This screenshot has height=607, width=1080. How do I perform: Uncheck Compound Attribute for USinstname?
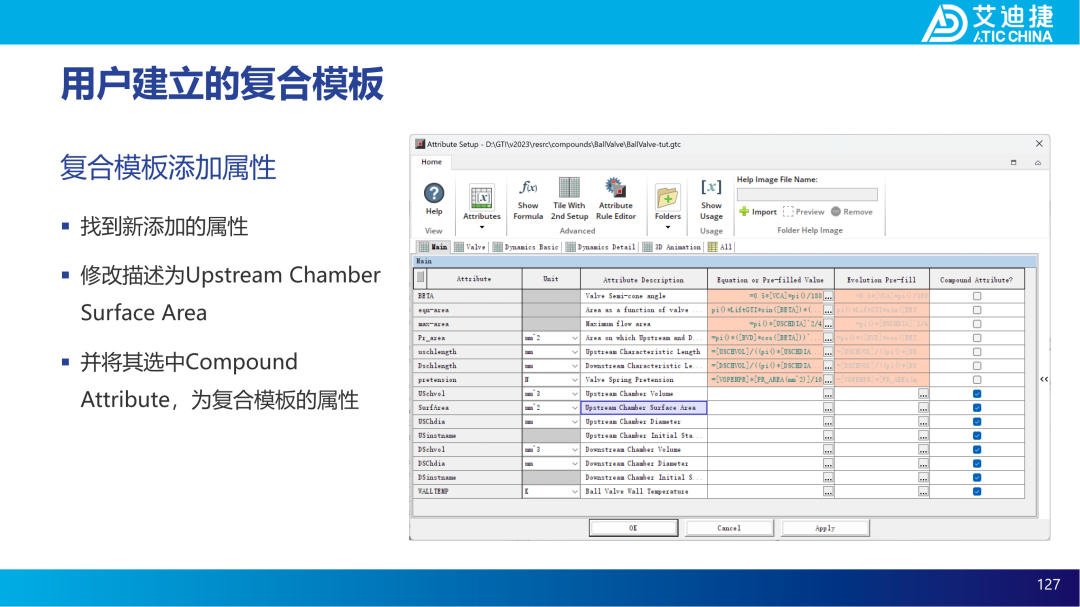977,435
